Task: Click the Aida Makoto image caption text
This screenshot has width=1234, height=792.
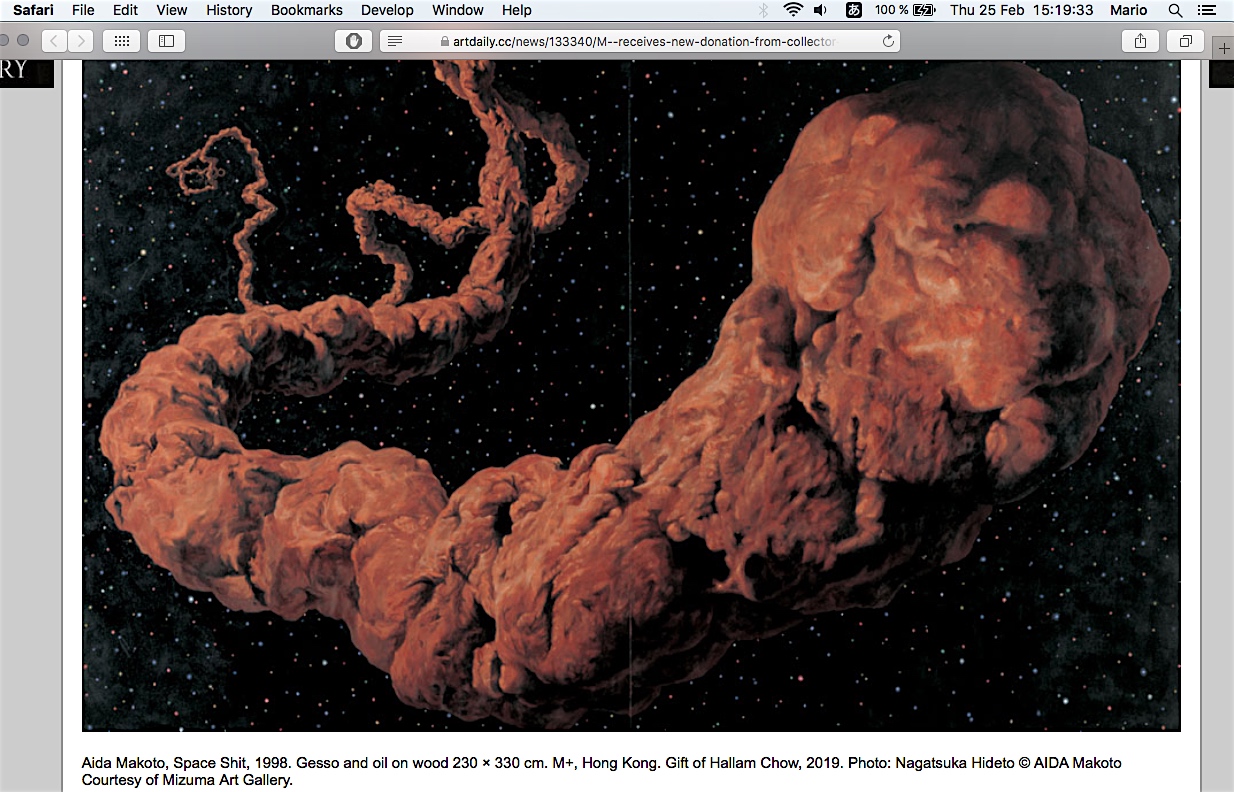Action: [601, 771]
